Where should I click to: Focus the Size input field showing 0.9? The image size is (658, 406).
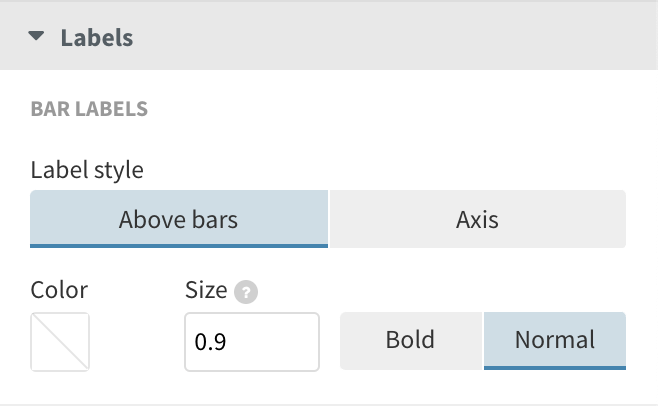coord(250,342)
